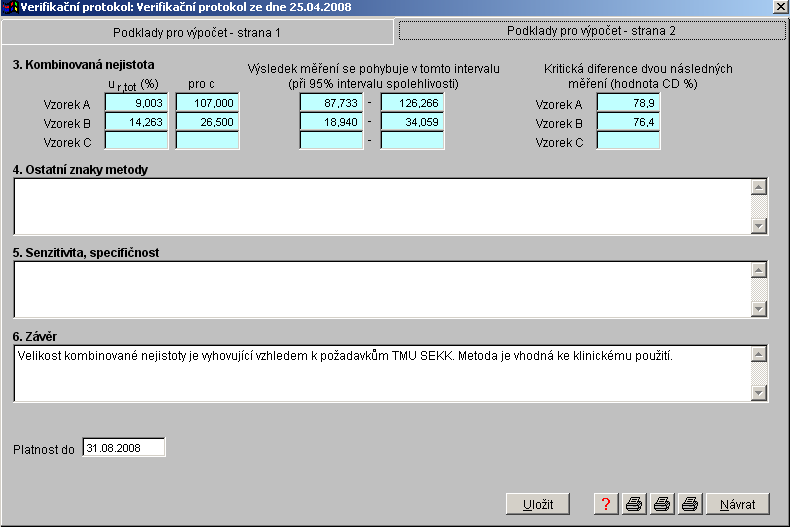
Task: Click the empty Vzorek C critical difference field
Action: click(628, 141)
